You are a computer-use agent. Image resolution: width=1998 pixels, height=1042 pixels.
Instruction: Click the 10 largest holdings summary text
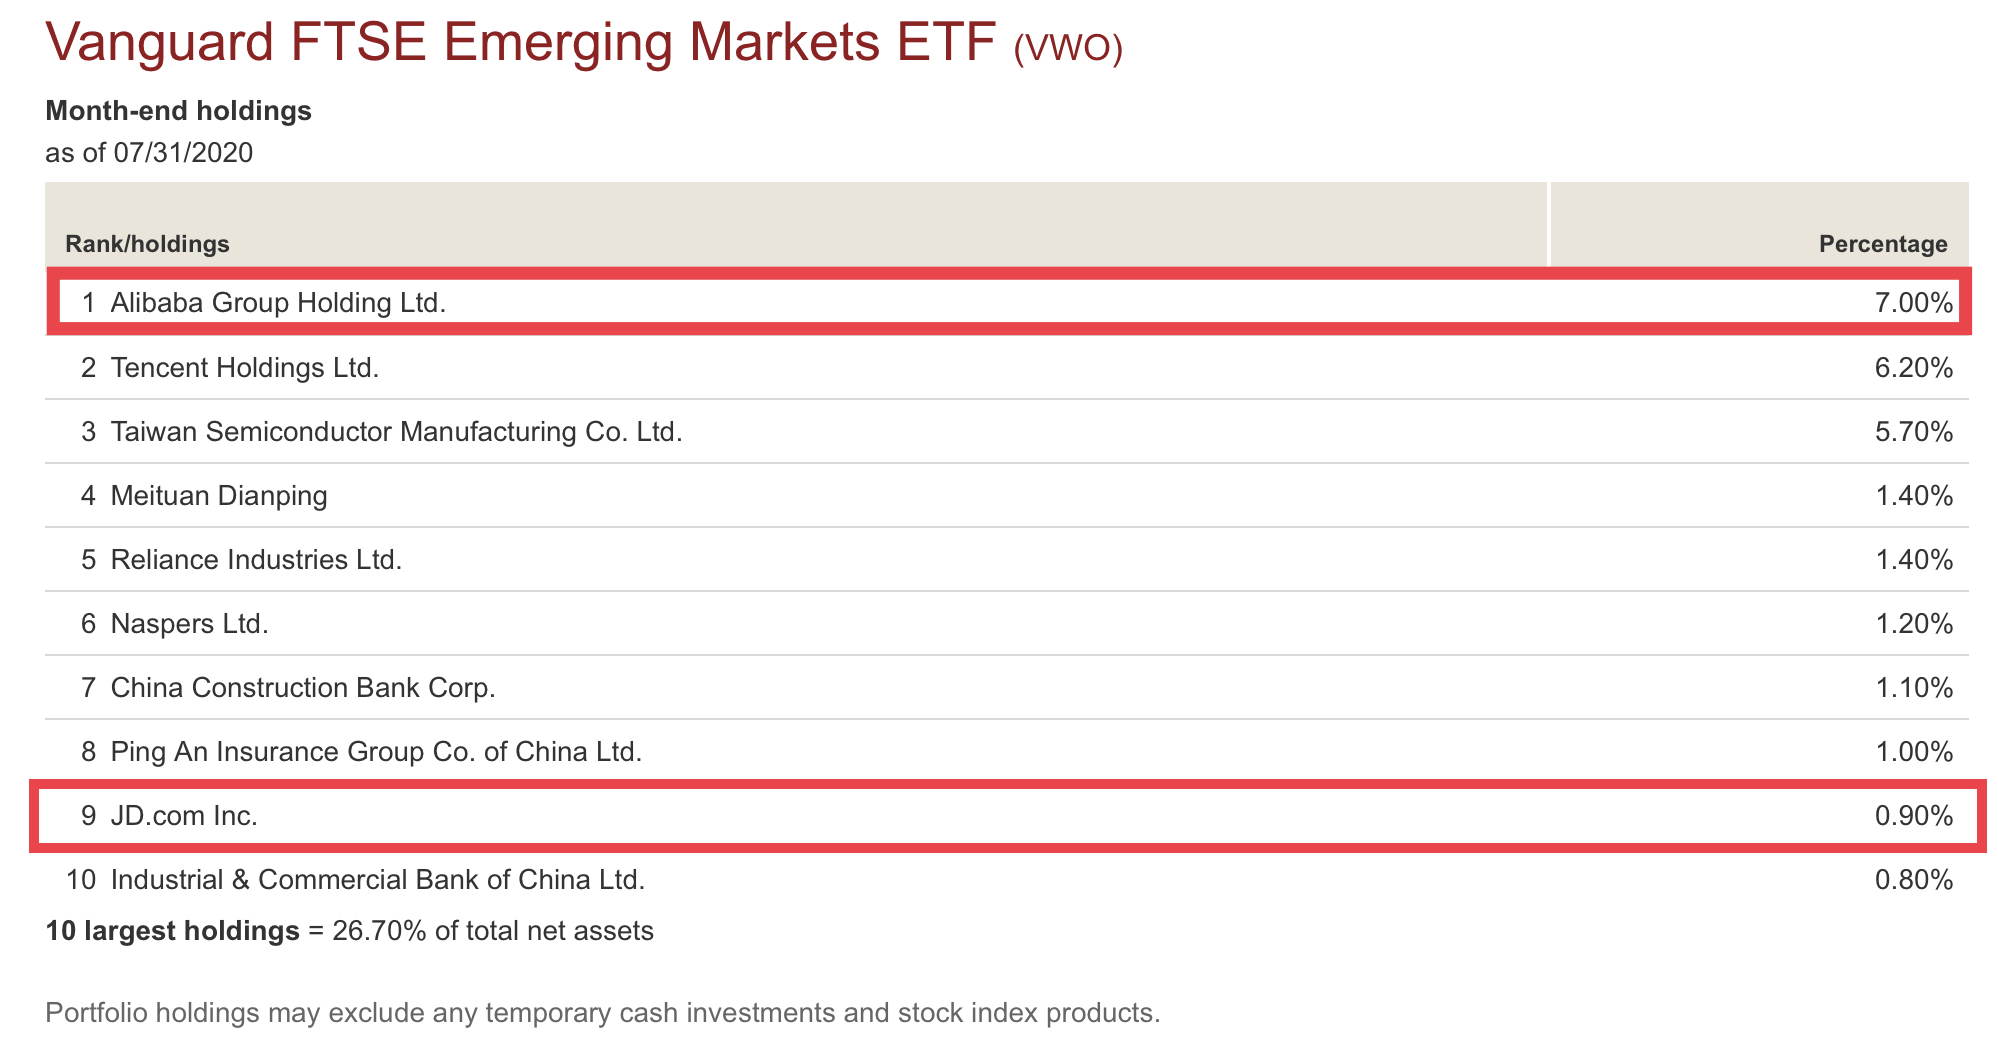click(349, 931)
